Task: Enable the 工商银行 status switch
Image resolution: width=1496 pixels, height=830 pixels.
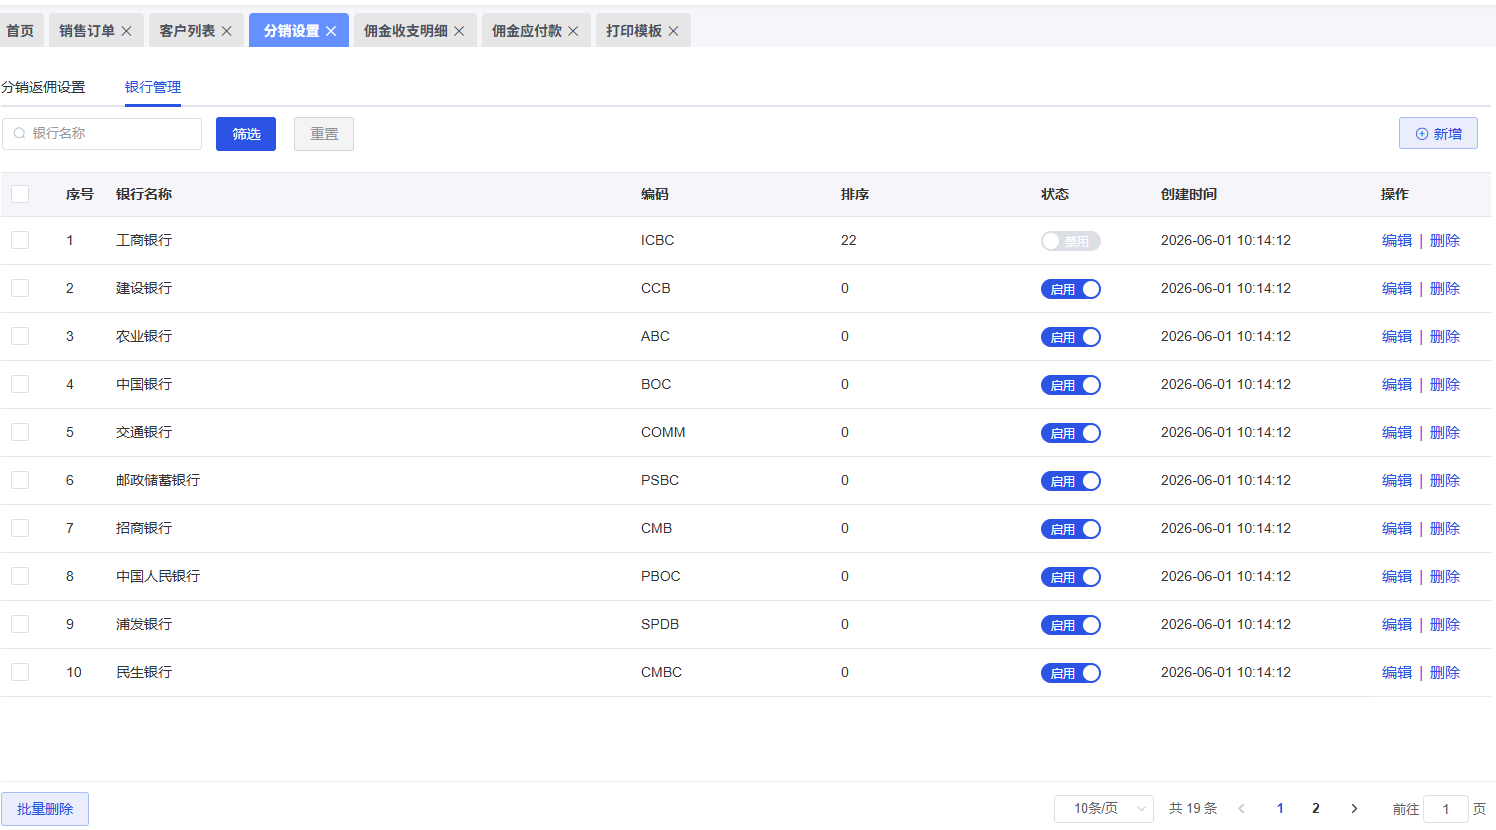Action: (x=1071, y=241)
